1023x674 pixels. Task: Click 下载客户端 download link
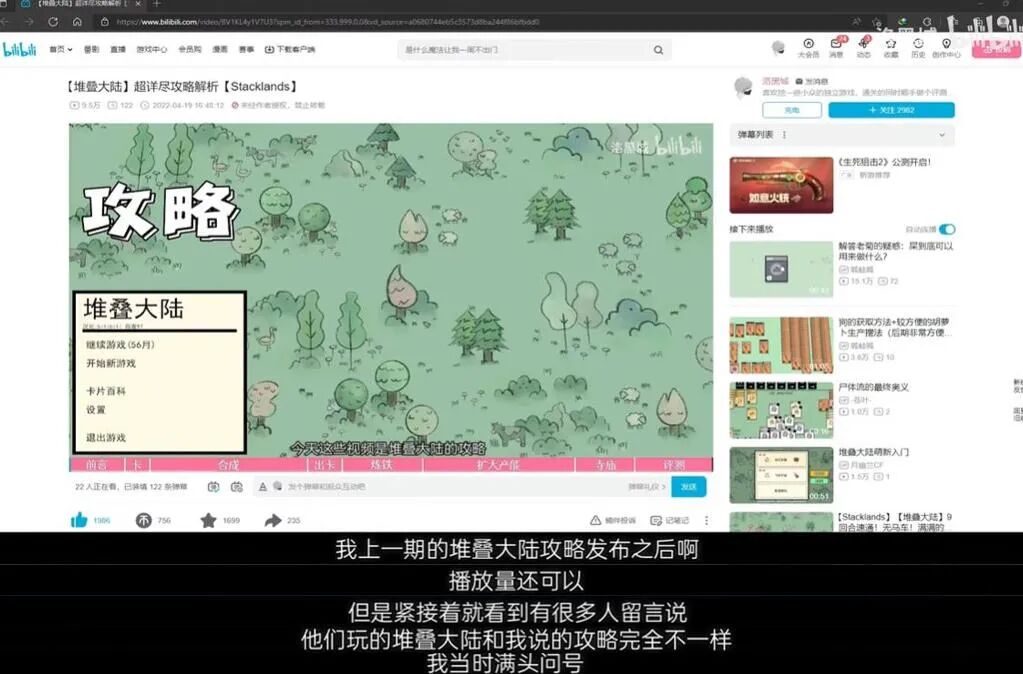pos(290,50)
